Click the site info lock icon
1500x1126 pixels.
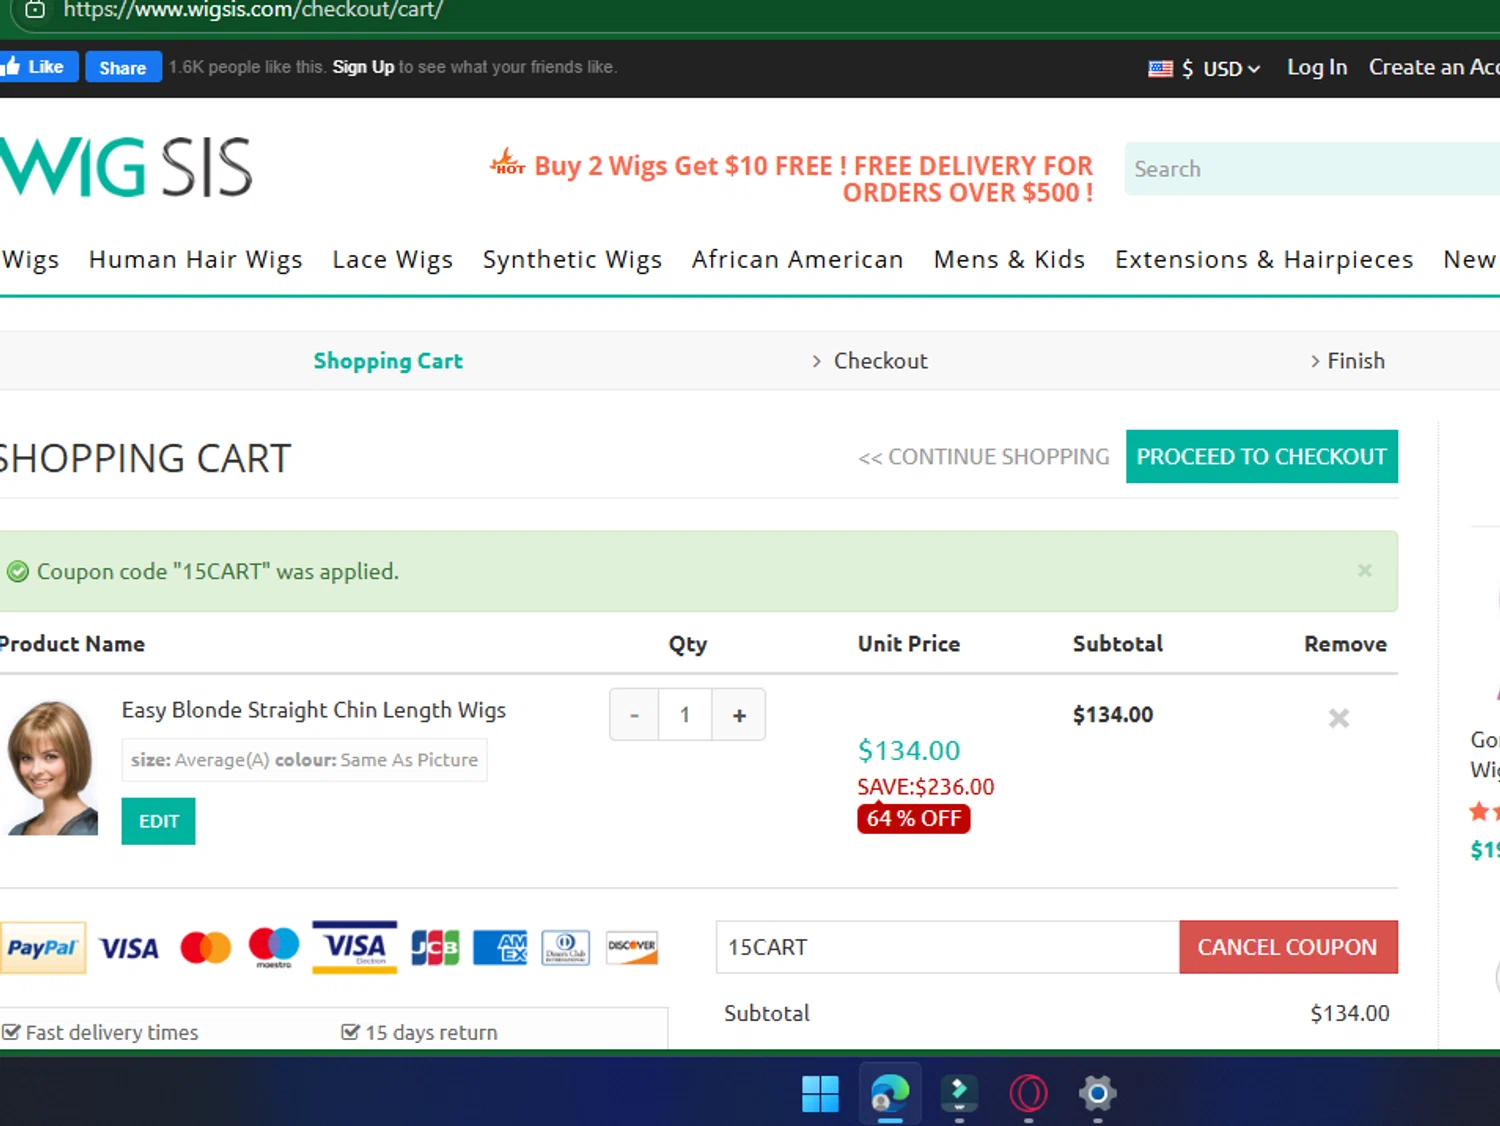(x=35, y=10)
